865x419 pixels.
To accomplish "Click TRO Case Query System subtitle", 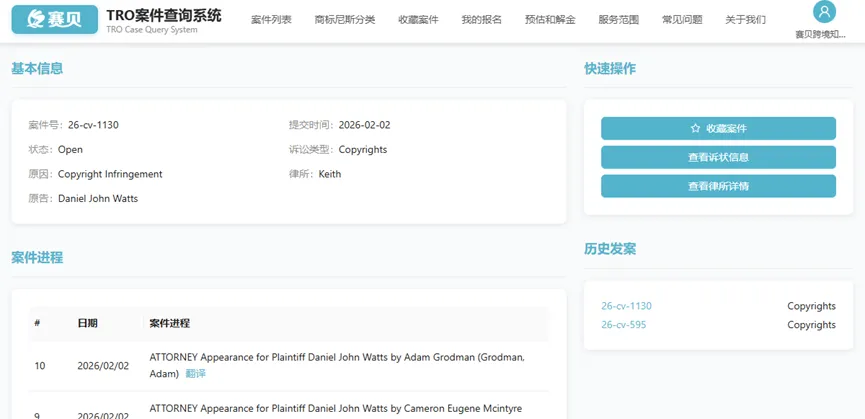I will point(152,30).
